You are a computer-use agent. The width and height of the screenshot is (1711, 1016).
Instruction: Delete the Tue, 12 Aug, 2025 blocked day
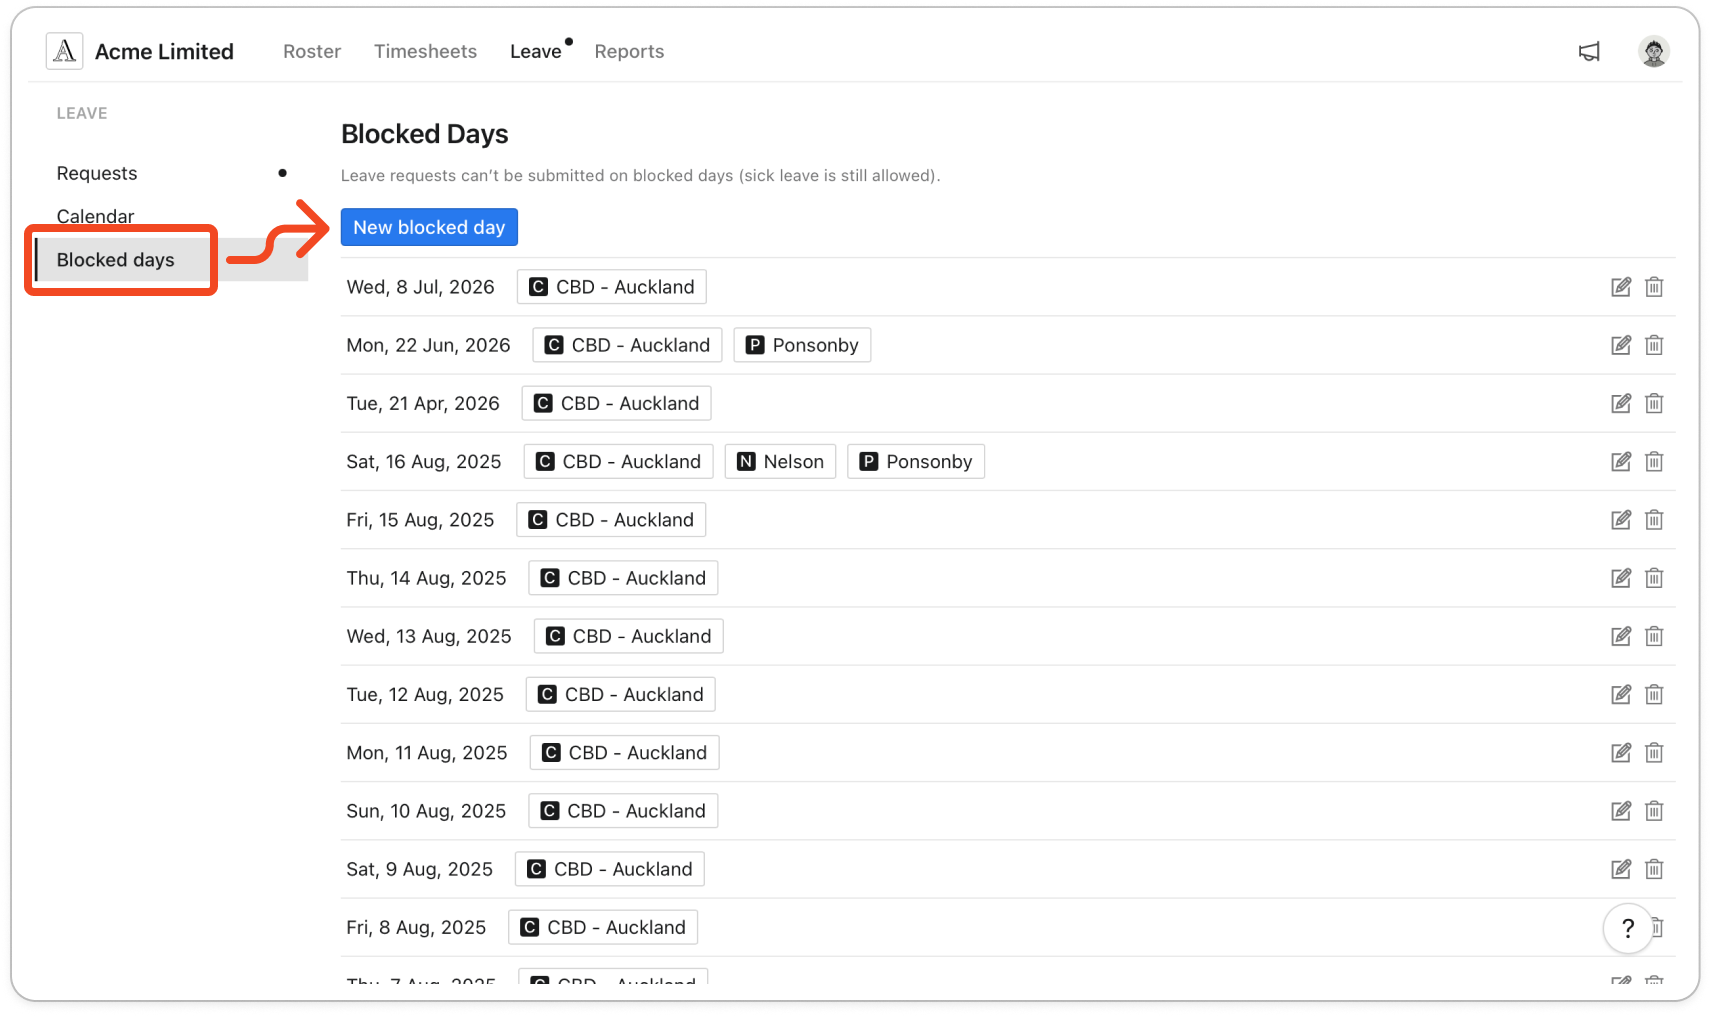point(1654,694)
